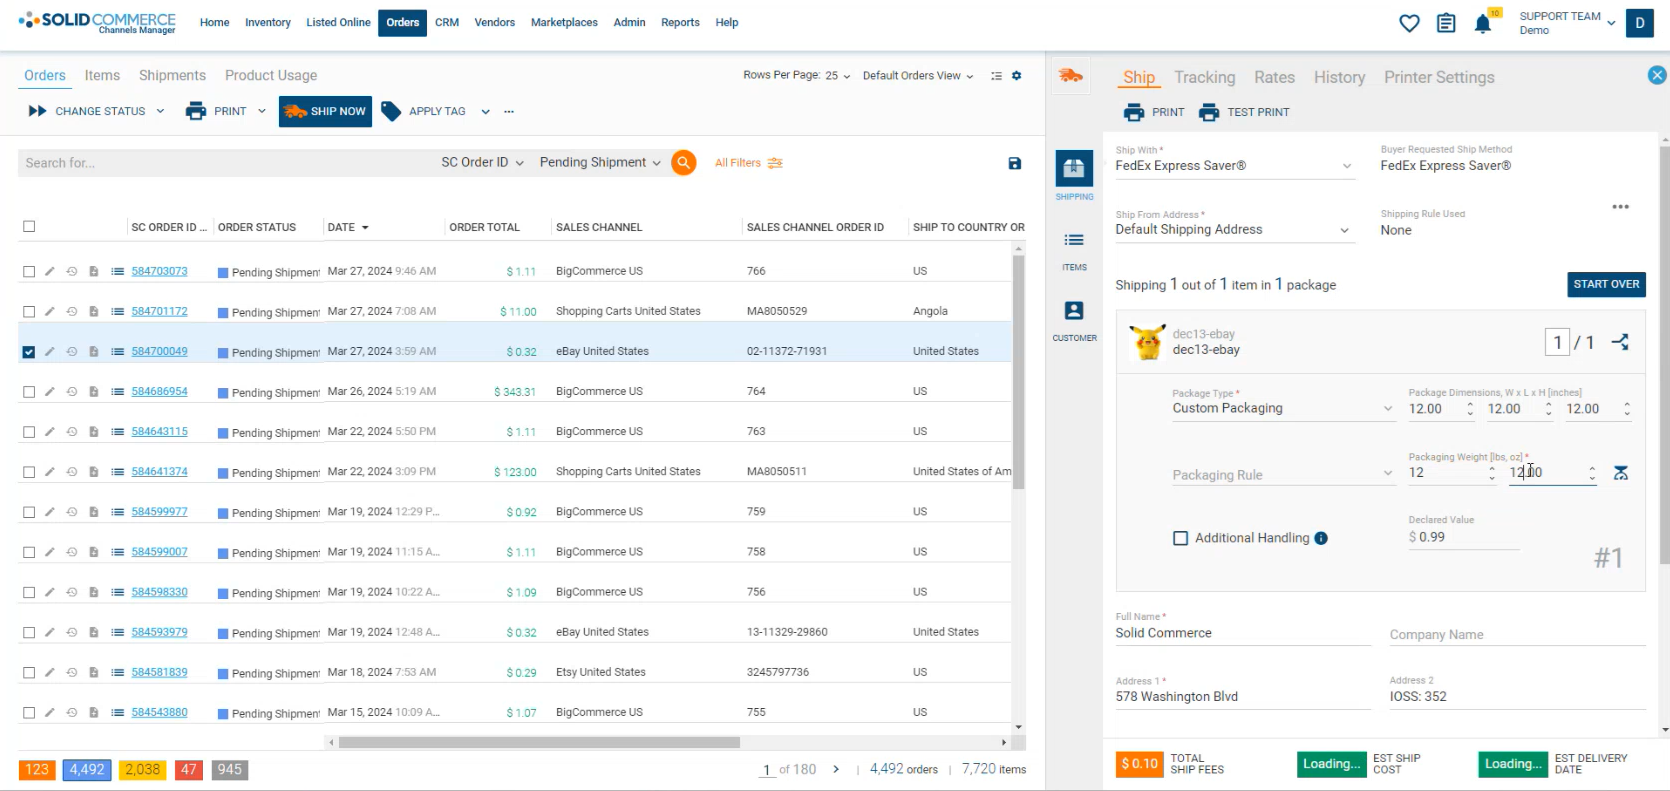
Task: Click the Search for input field
Action: pos(225,162)
